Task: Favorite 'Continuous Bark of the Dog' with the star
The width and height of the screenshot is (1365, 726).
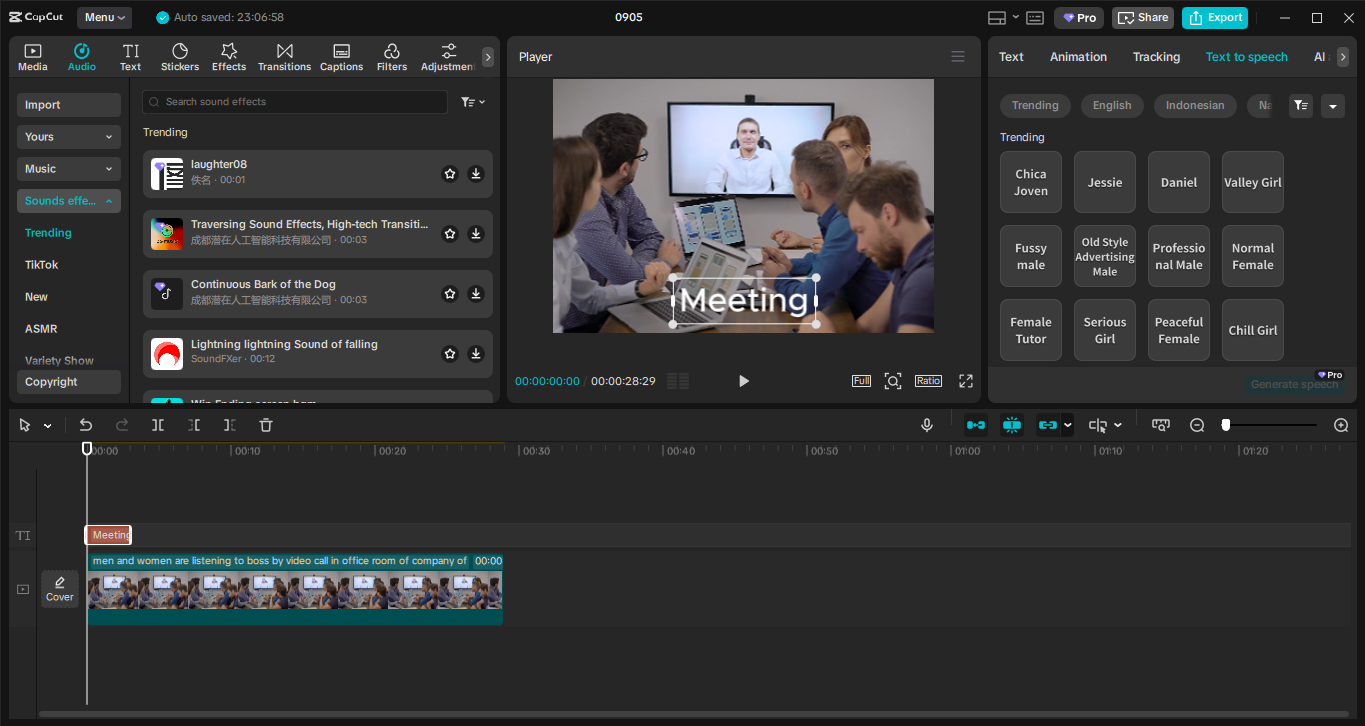Action: click(x=449, y=293)
